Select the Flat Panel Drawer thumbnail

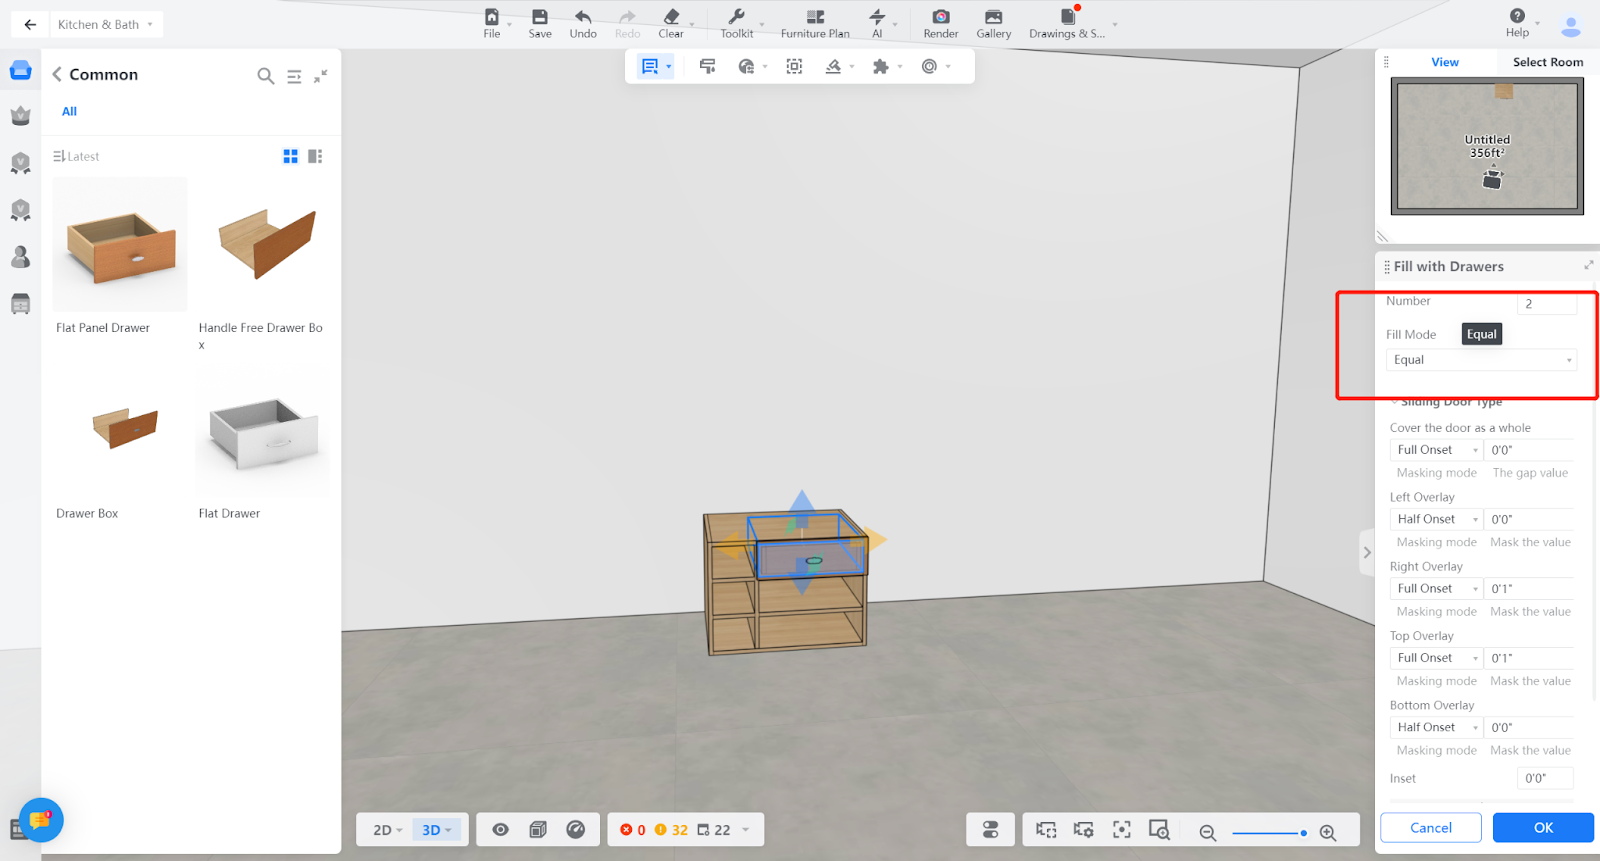[120, 245]
